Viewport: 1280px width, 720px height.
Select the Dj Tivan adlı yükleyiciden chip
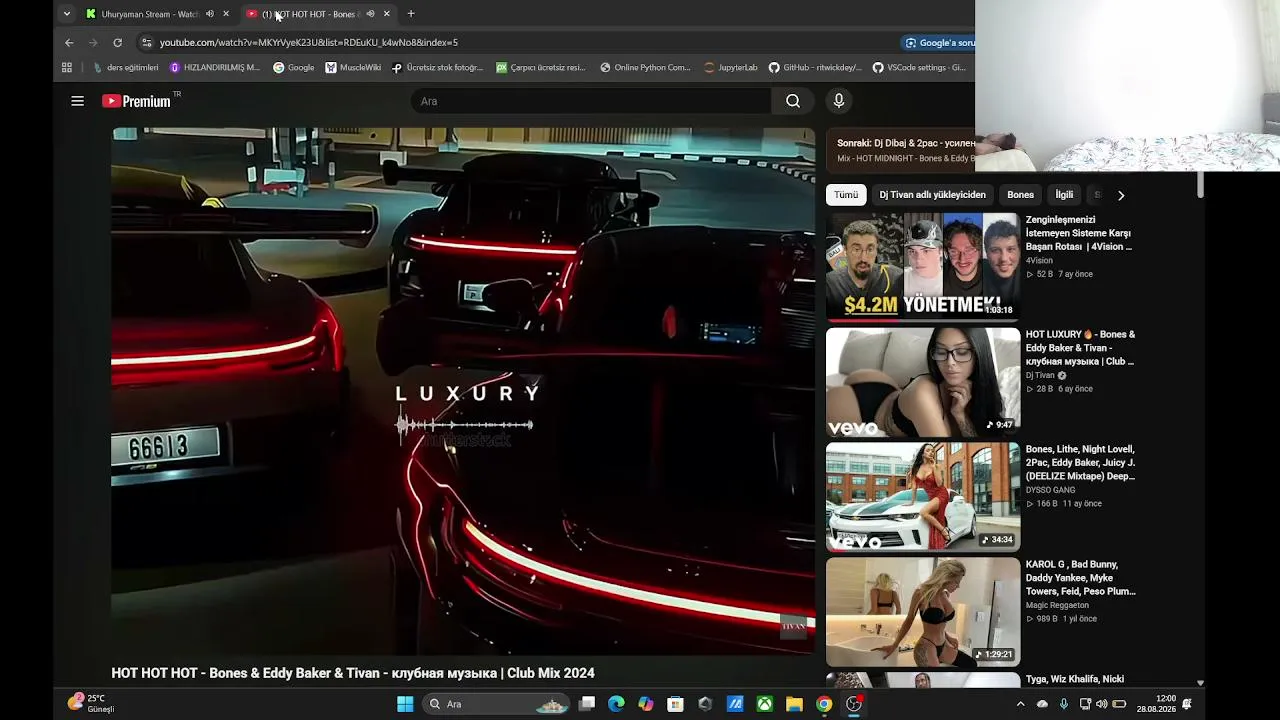[x=932, y=195]
